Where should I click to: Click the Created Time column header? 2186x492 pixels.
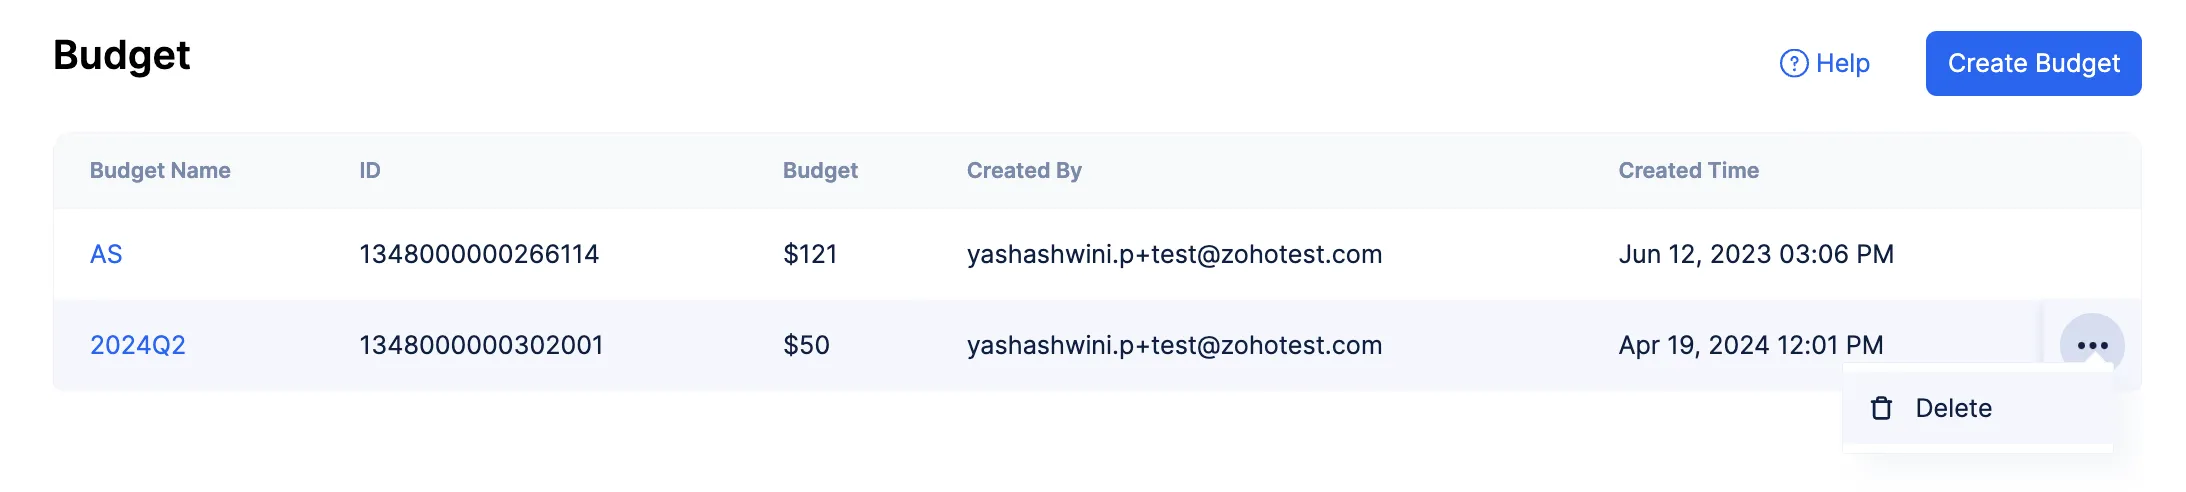click(1688, 170)
